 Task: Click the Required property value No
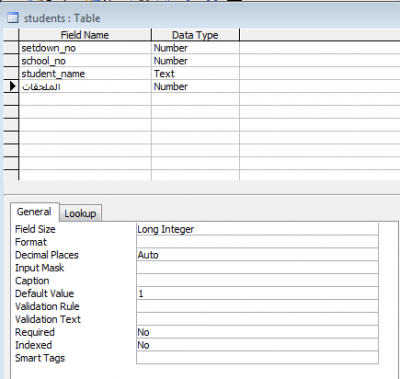pos(257,332)
